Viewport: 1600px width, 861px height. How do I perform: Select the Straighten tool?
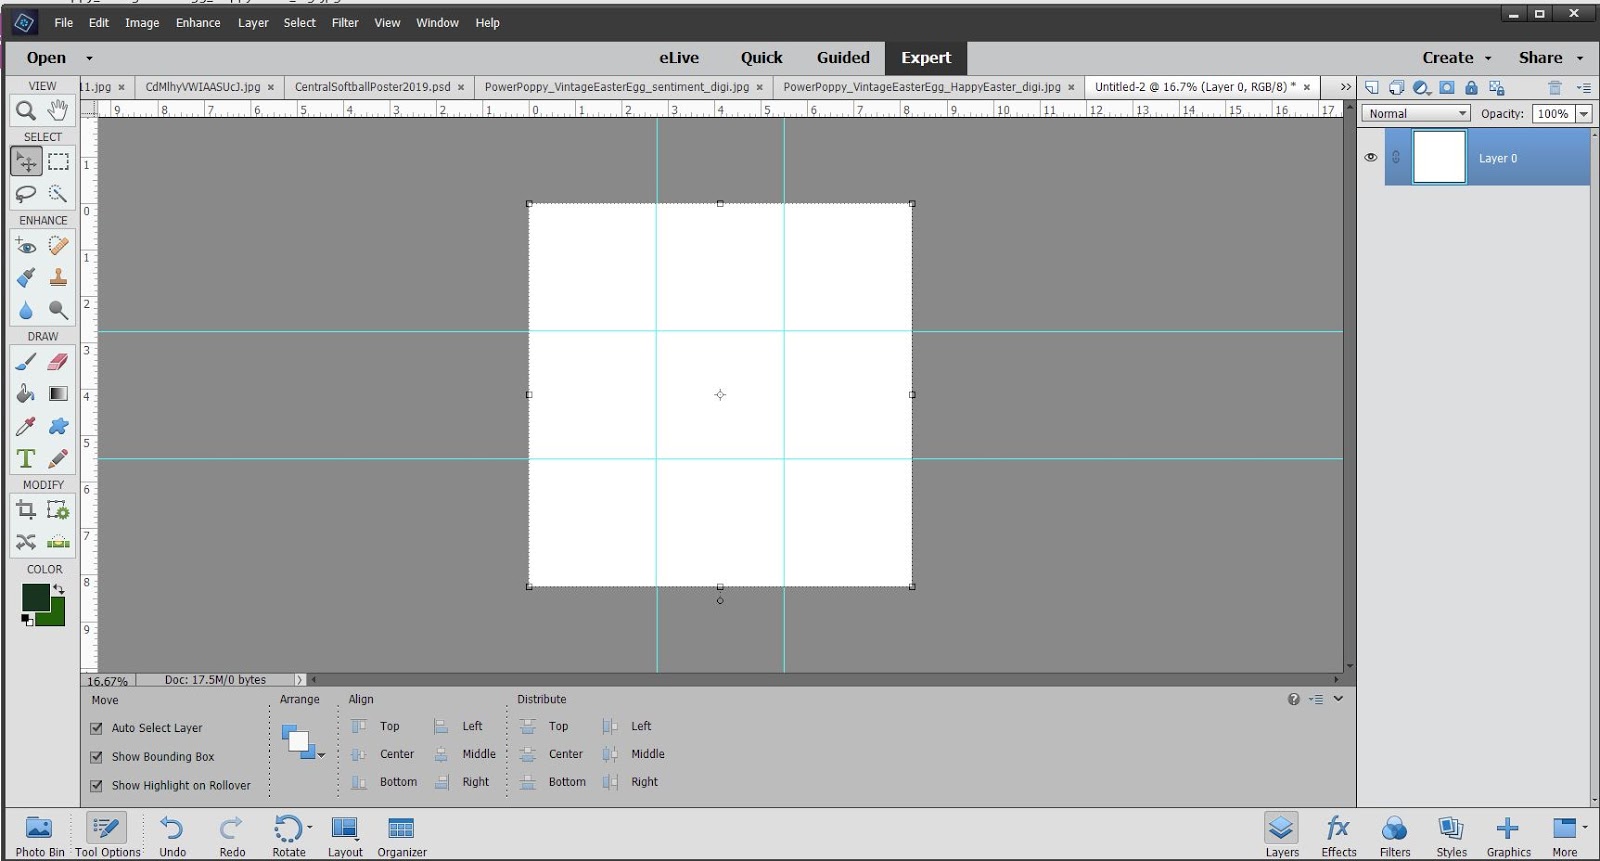[x=59, y=542]
